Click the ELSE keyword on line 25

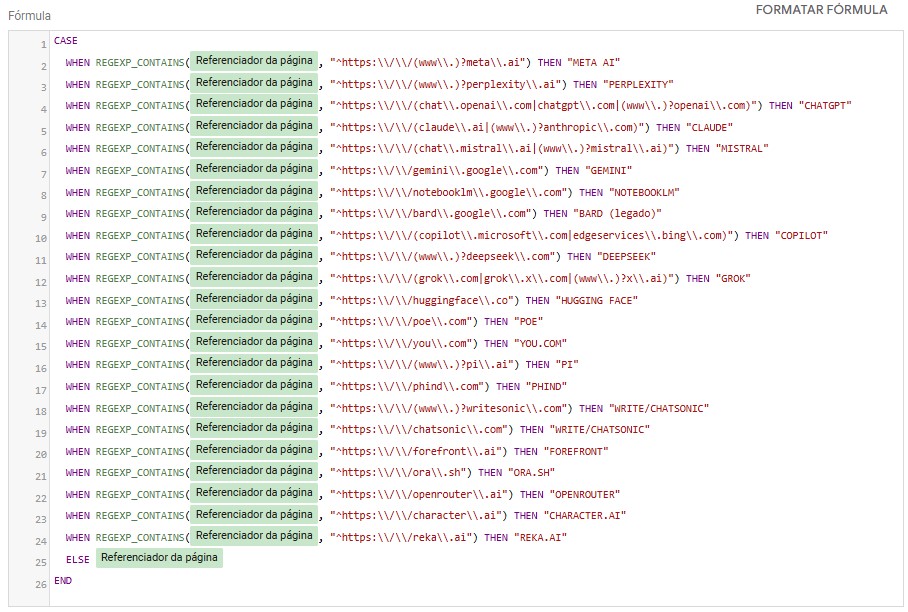(78, 559)
